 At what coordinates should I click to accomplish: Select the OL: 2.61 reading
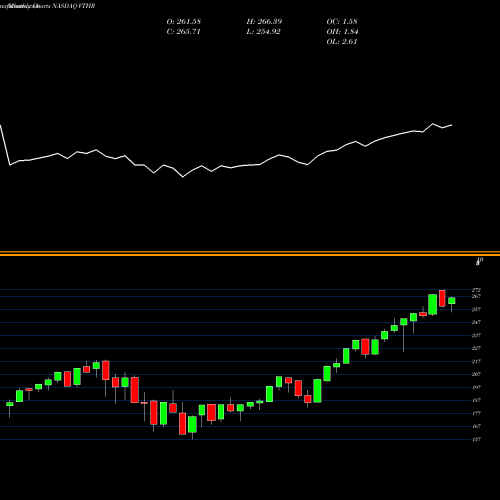342,42
